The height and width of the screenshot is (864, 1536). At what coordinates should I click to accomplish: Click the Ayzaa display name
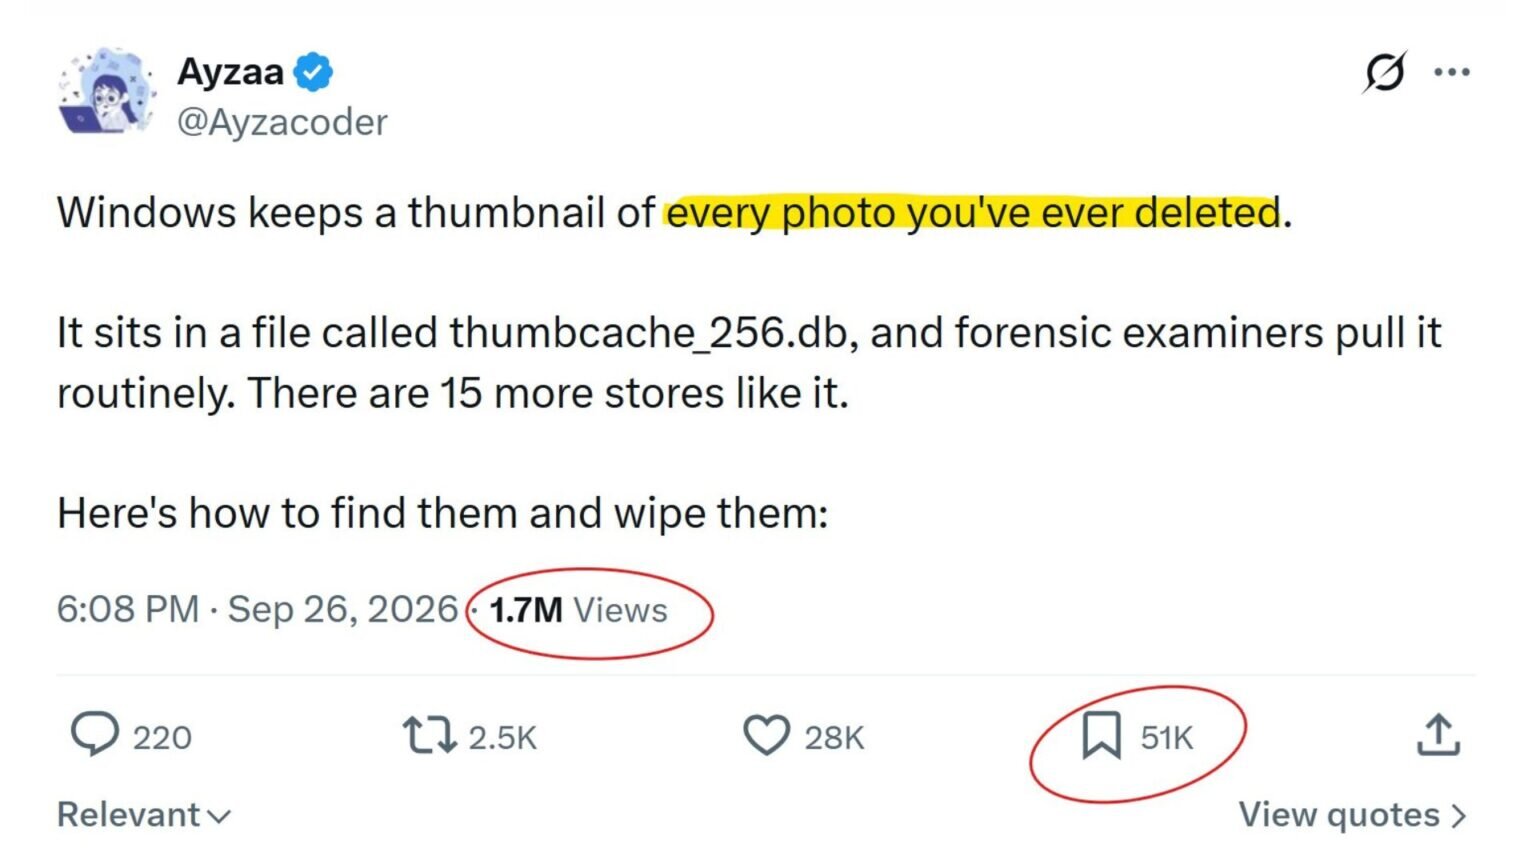click(x=231, y=72)
